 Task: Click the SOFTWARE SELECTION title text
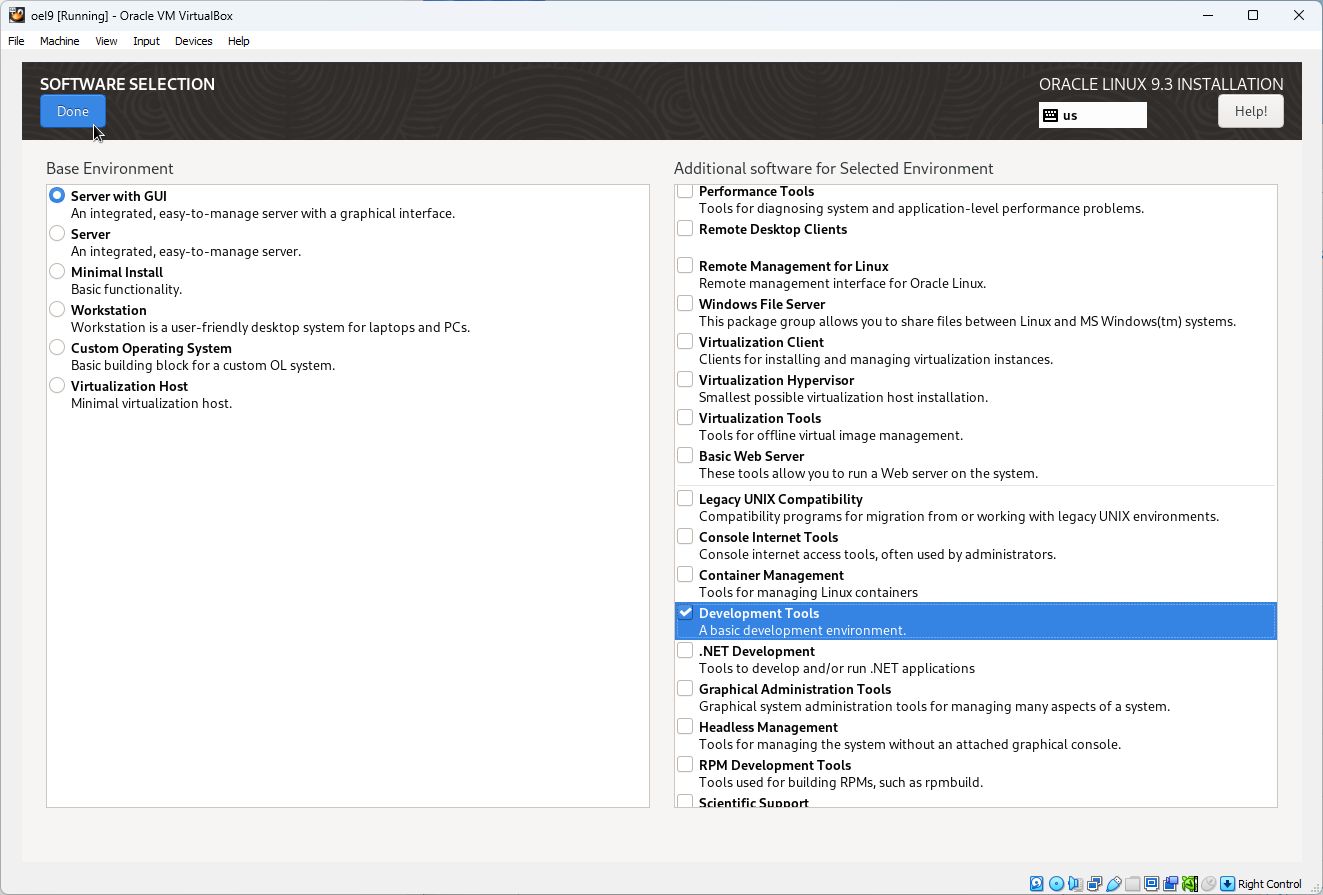(x=127, y=84)
